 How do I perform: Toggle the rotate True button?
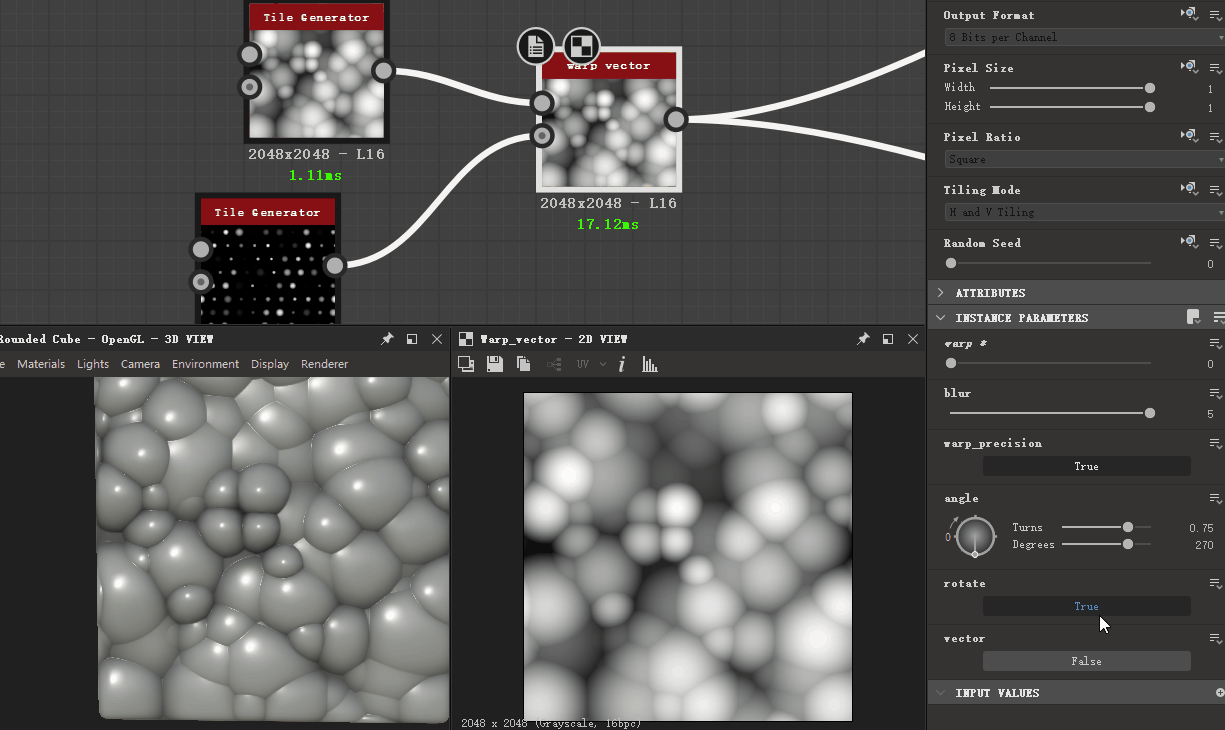(1086, 606)
